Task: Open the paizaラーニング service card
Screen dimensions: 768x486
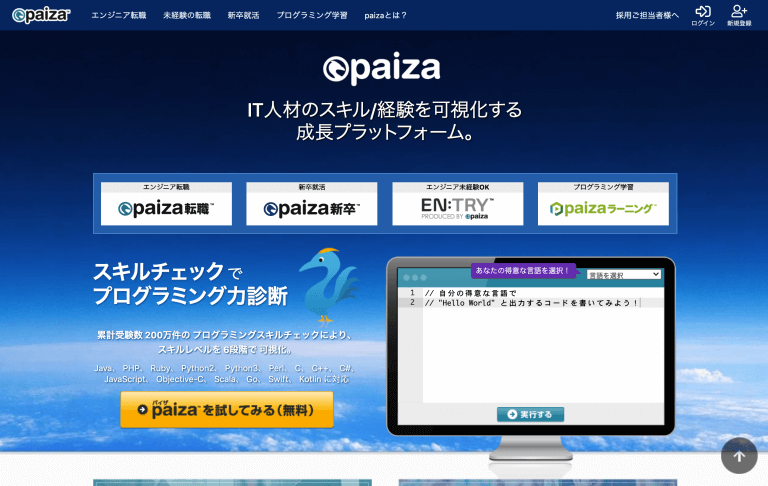Action: (603, 204)
